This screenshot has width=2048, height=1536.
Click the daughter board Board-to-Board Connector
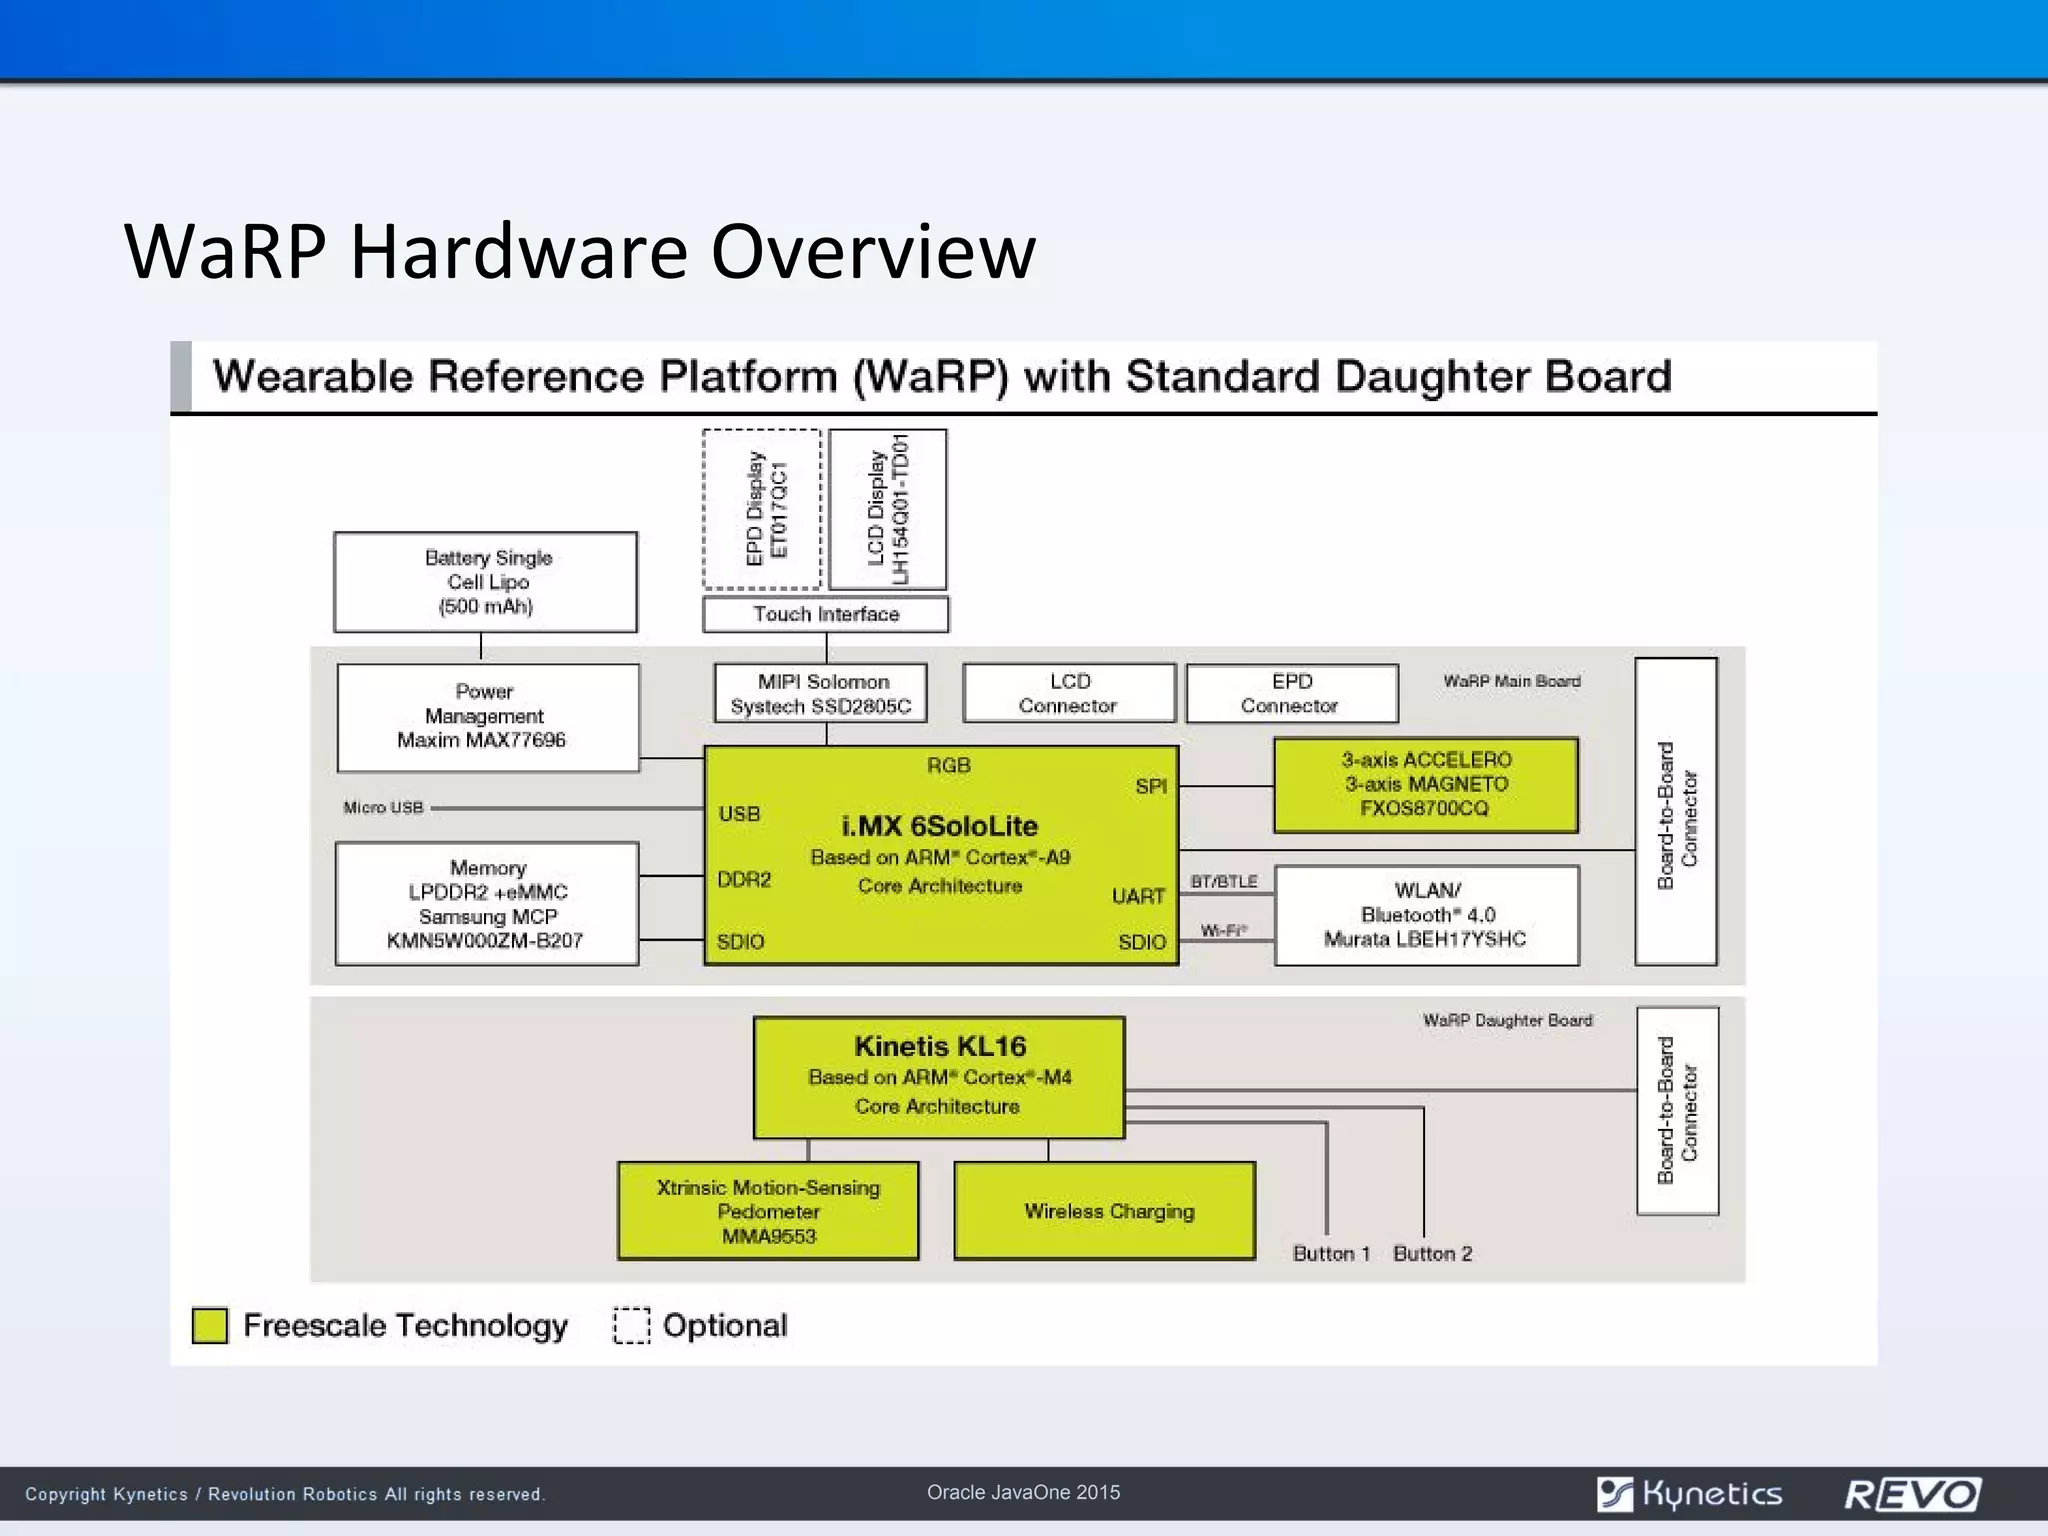[x=1678, y=1111]
